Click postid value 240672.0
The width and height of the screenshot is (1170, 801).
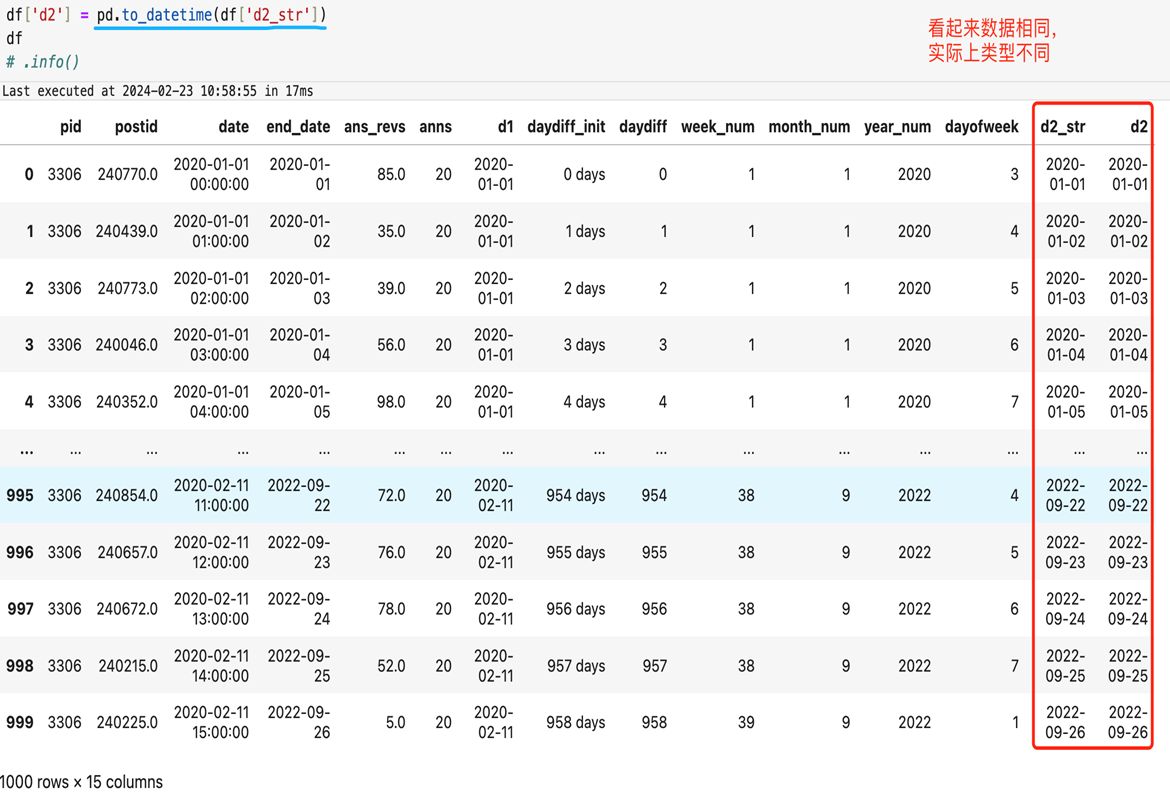point(128,609)
